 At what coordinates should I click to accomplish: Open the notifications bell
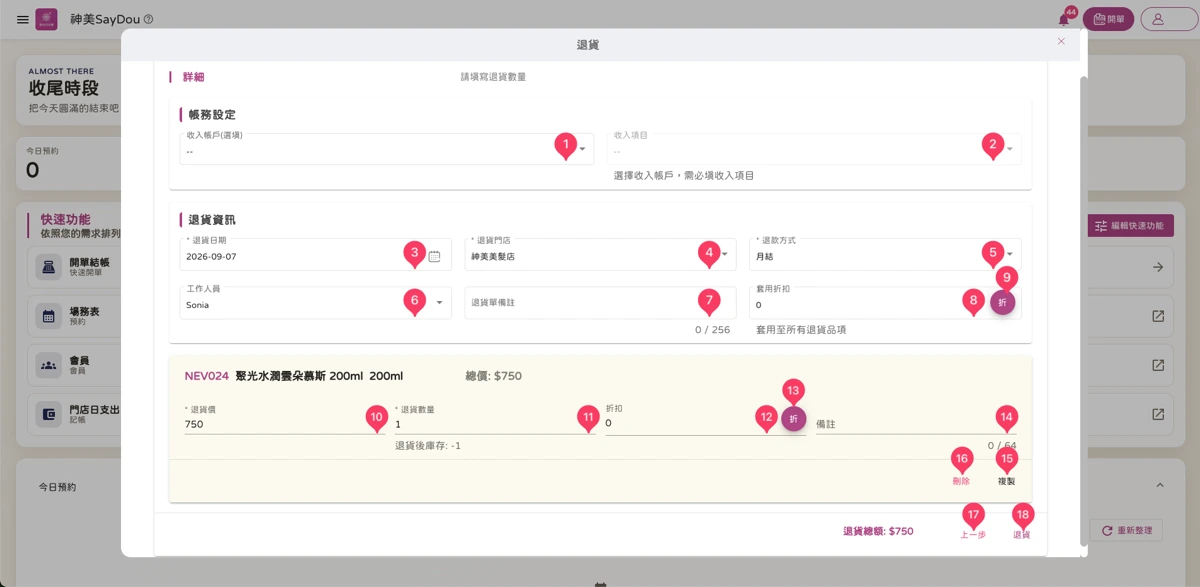[1063, 19]
